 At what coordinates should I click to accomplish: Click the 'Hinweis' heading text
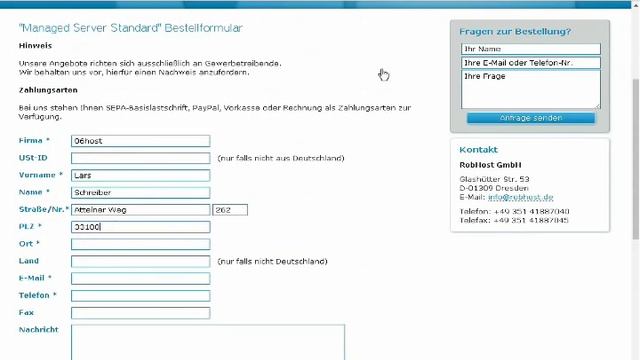pos(35,46)
